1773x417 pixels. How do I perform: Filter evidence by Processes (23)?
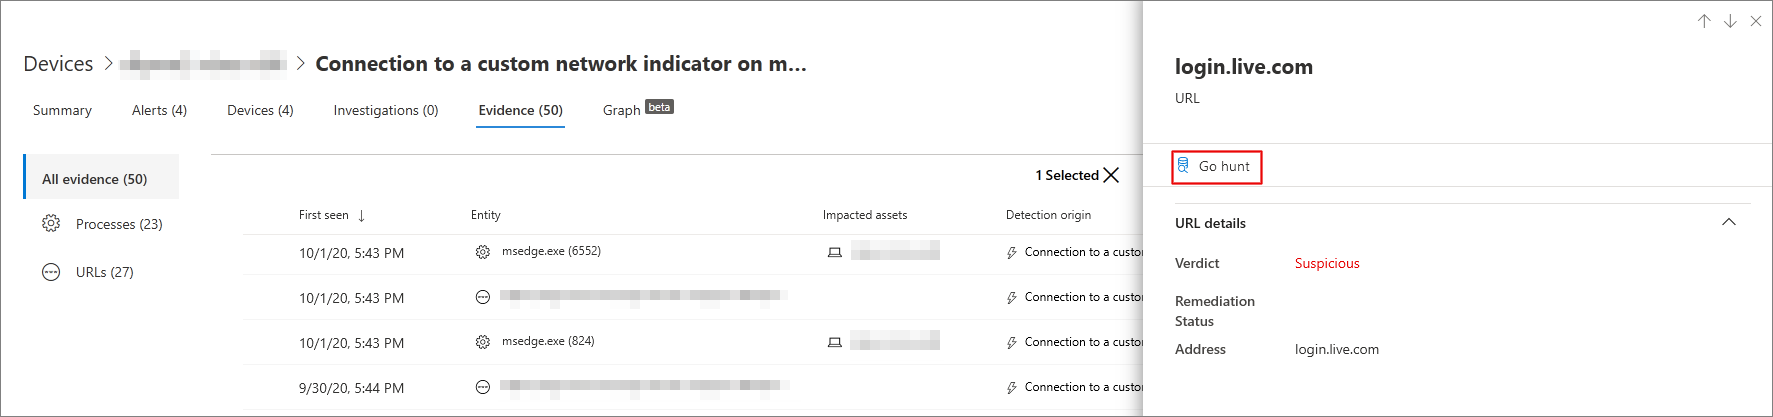(x=118, y=224)
